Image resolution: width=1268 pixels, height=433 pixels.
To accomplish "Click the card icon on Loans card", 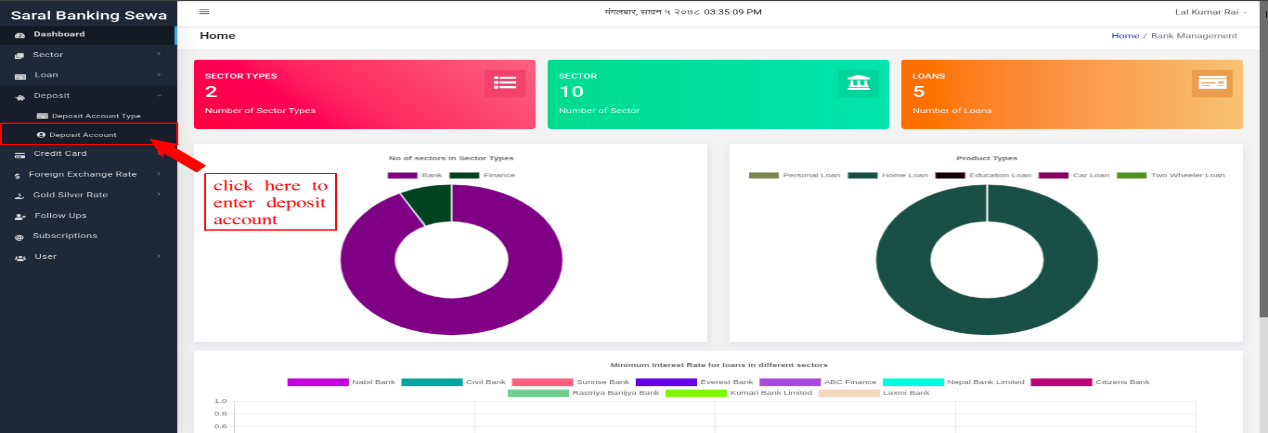I will tap(1212, 84).
